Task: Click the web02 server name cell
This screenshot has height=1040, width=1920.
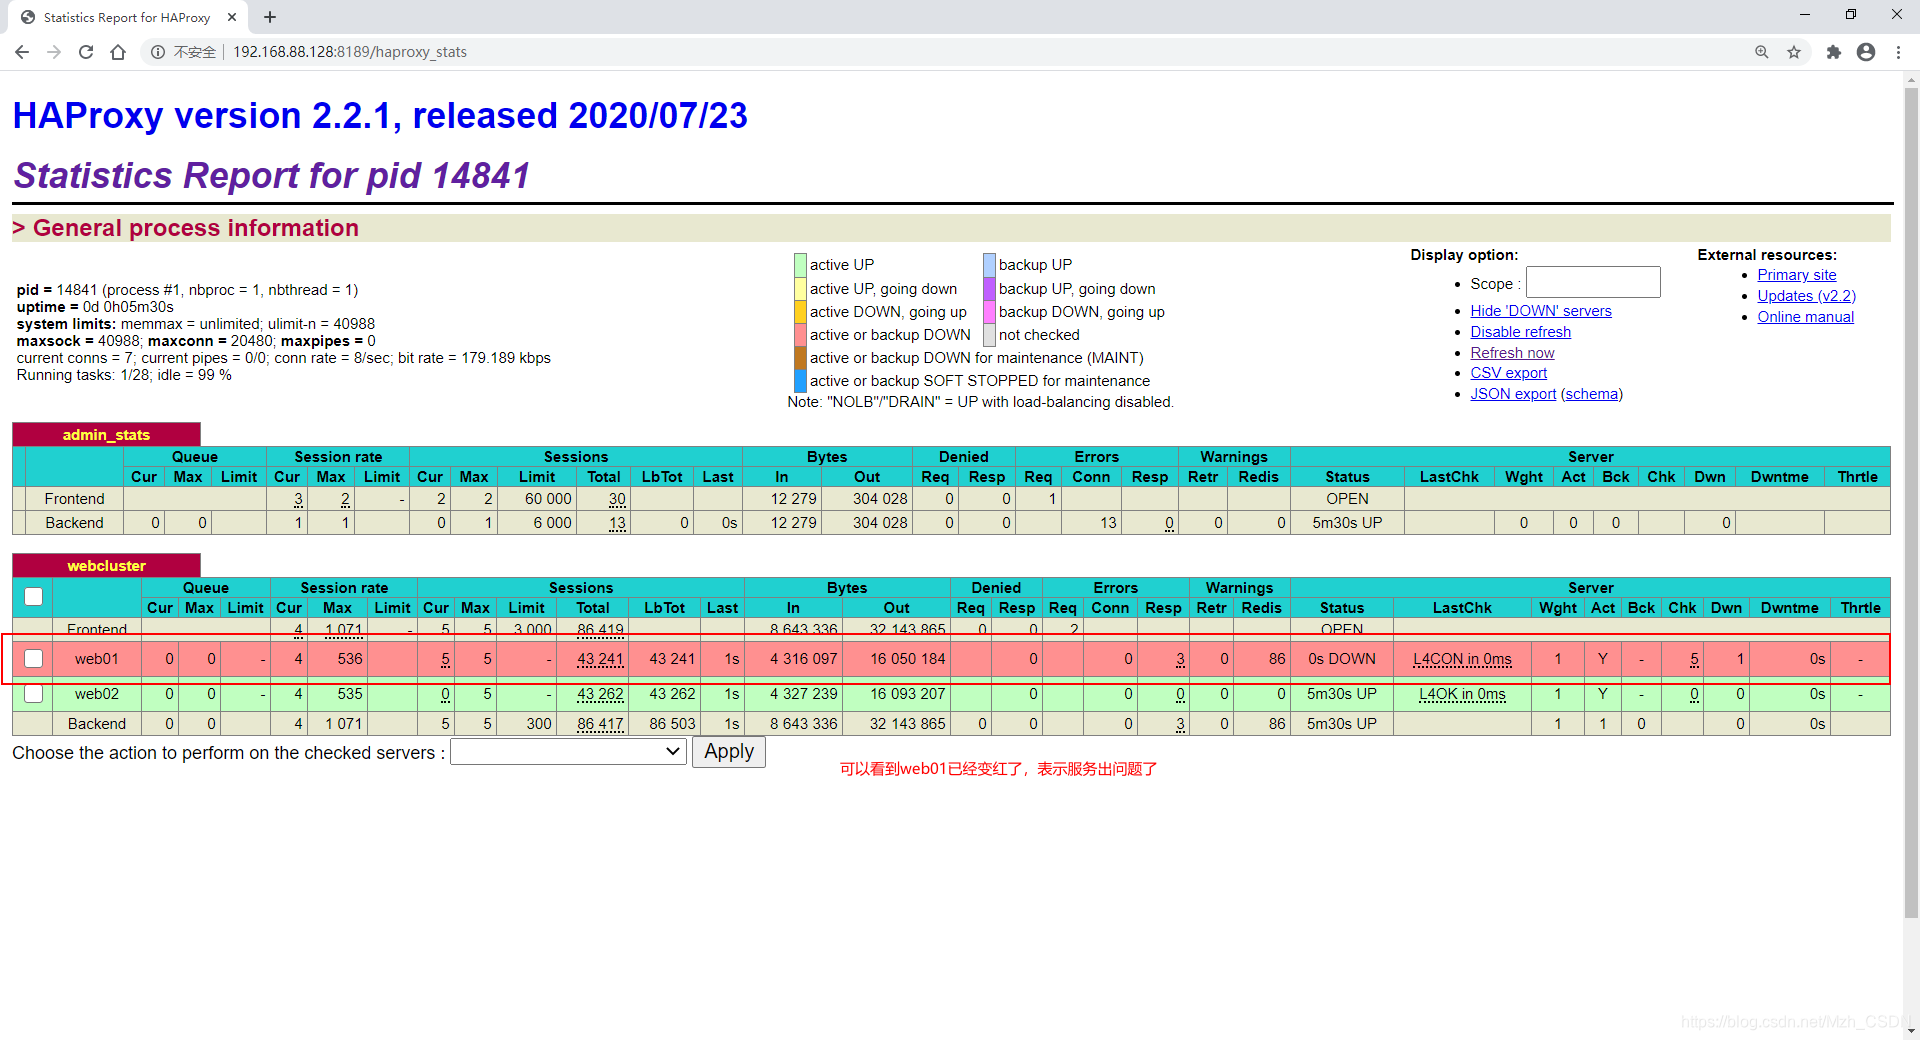Action: pyautogui.click(x=97, y=694)
